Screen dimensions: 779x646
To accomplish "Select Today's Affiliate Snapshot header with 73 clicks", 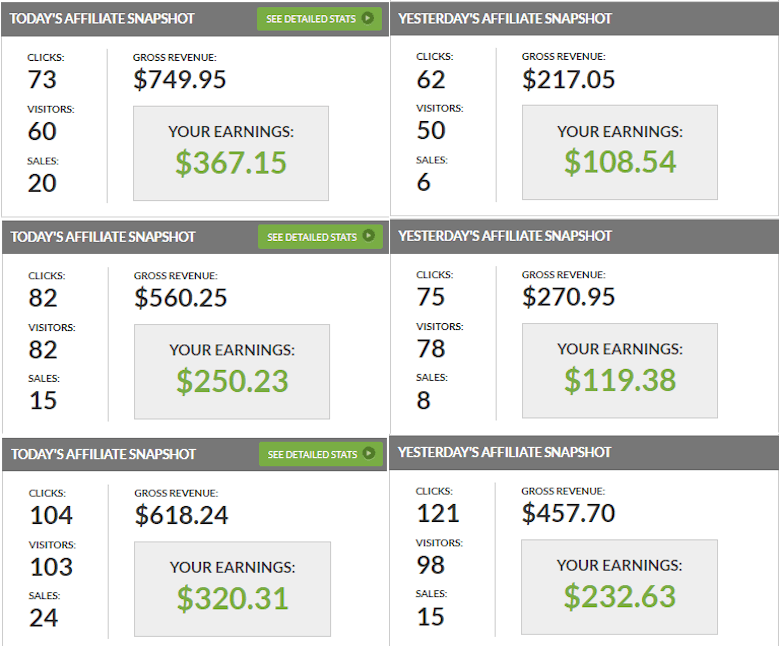I will [x=103, y=19].
